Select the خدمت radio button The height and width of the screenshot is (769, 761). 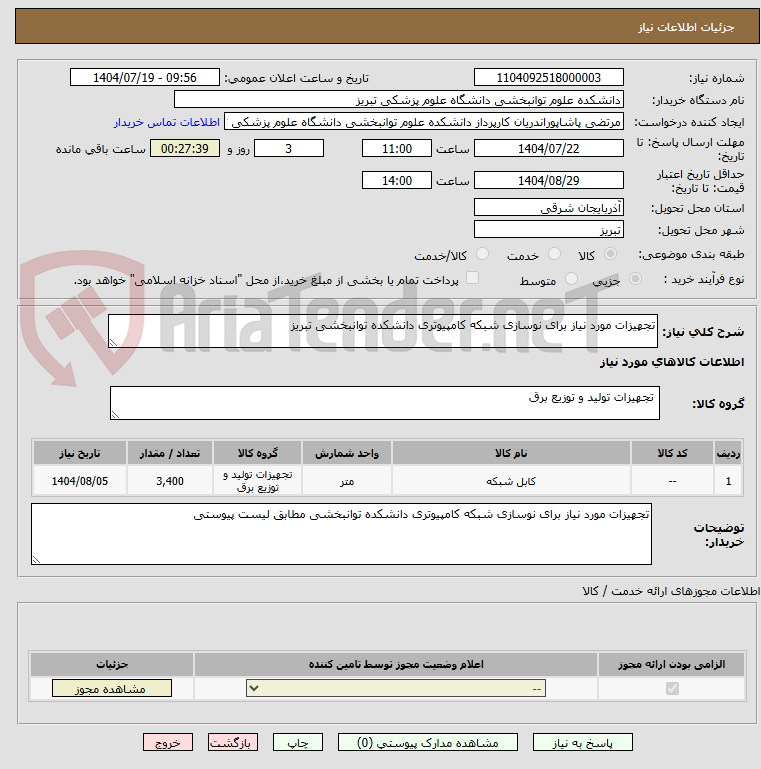(555, 254)
